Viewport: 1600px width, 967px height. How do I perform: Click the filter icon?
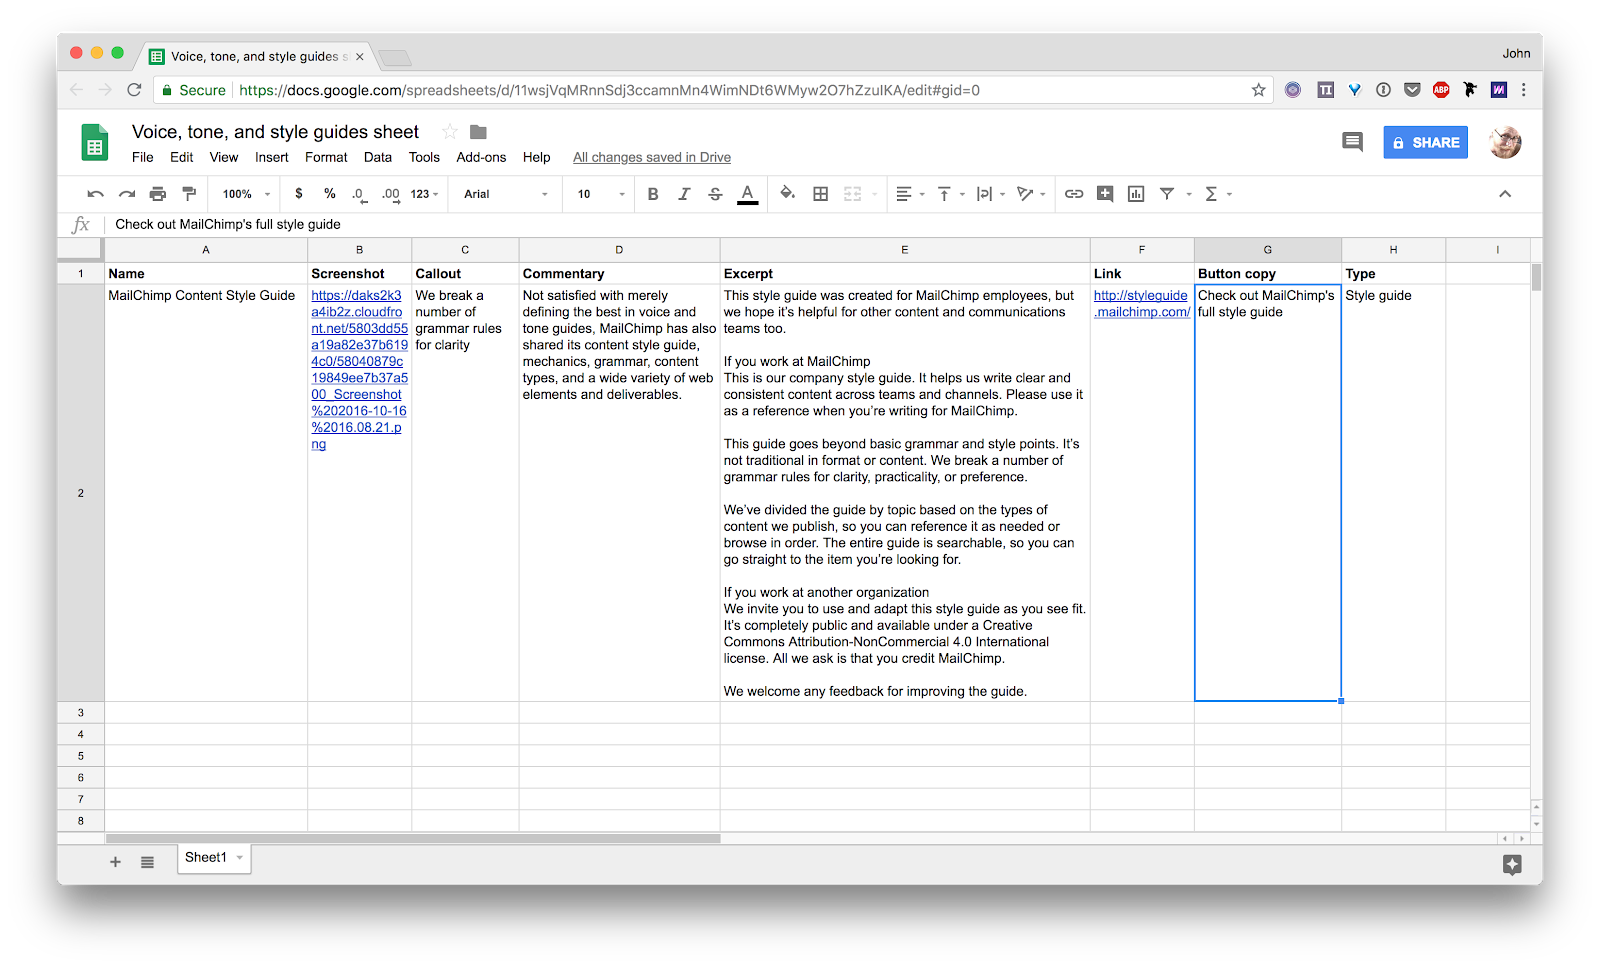(x=1167, y=194)
